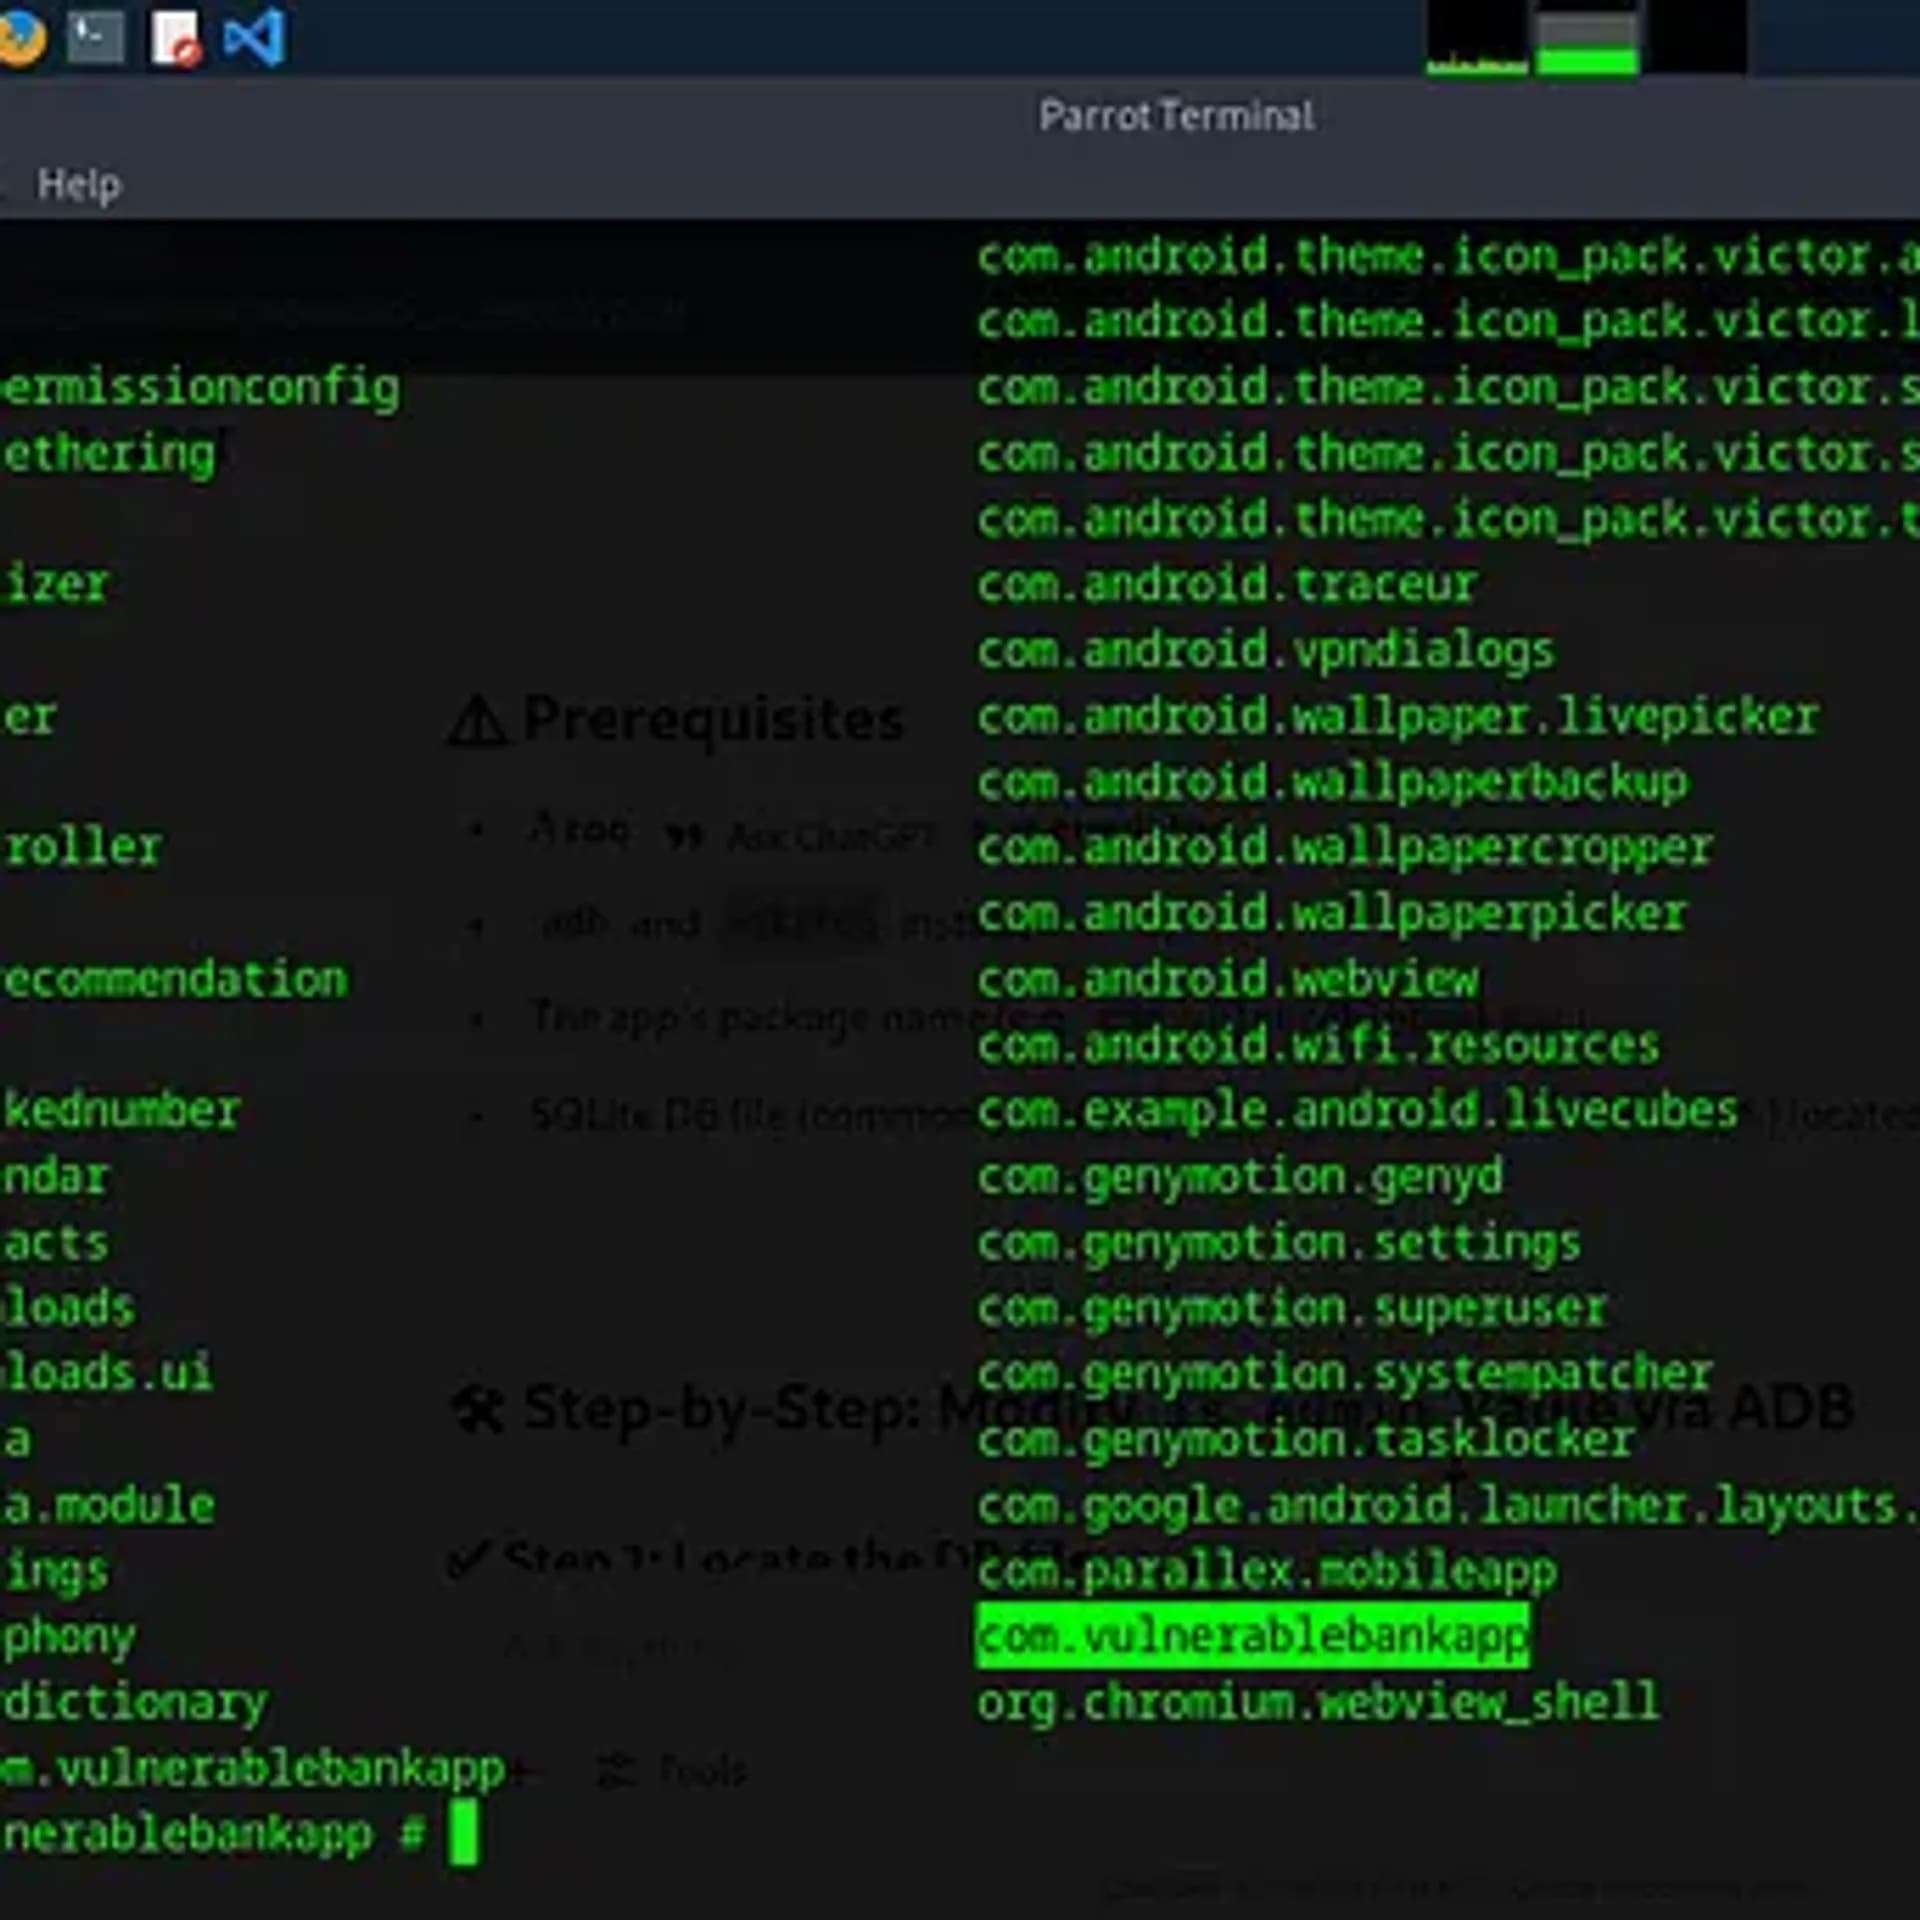
Task: Click com.android.wallpaperpicker line
Action: pyautogui.click(x=1332, y=915)
